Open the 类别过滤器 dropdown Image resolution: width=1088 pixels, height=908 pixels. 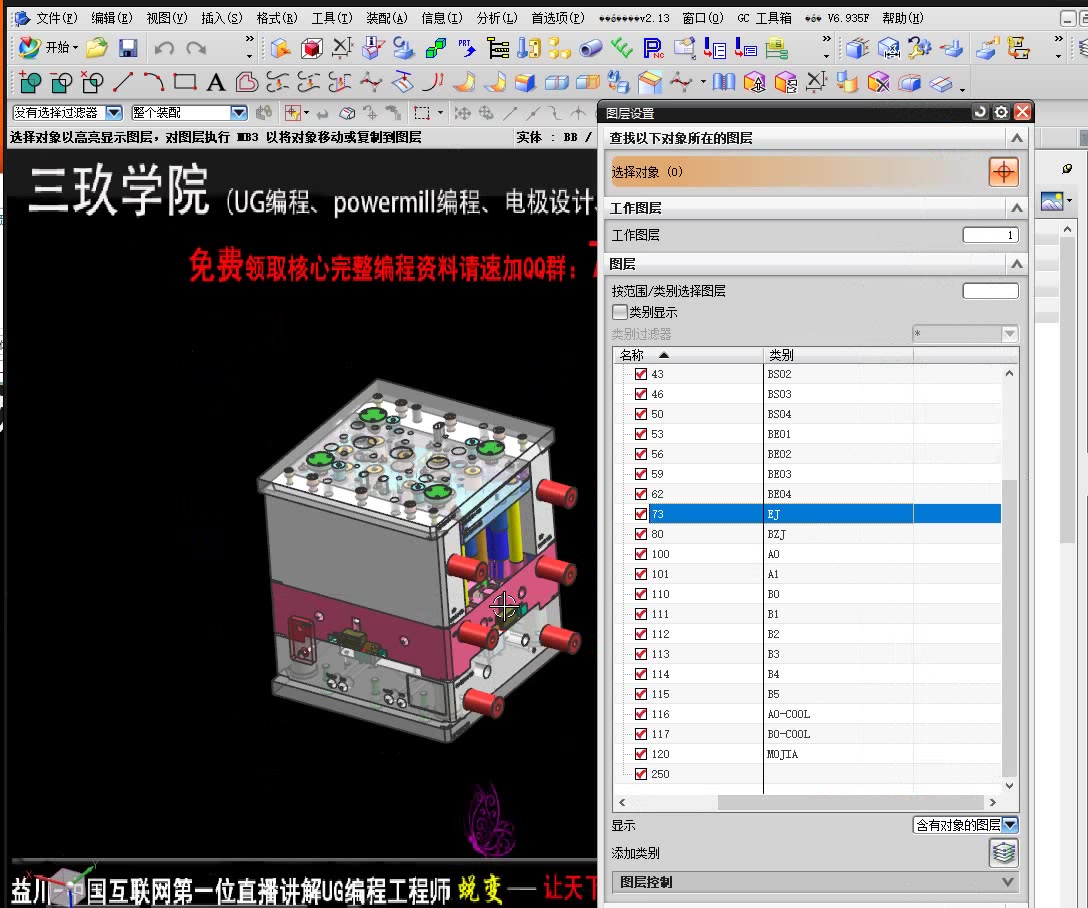pos(1009,333)
